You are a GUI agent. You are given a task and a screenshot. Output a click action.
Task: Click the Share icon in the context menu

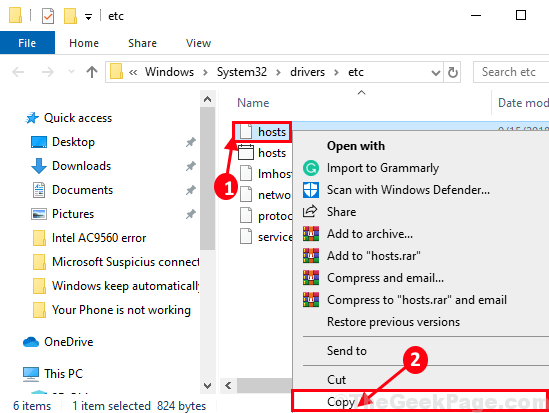coord(310,211)
